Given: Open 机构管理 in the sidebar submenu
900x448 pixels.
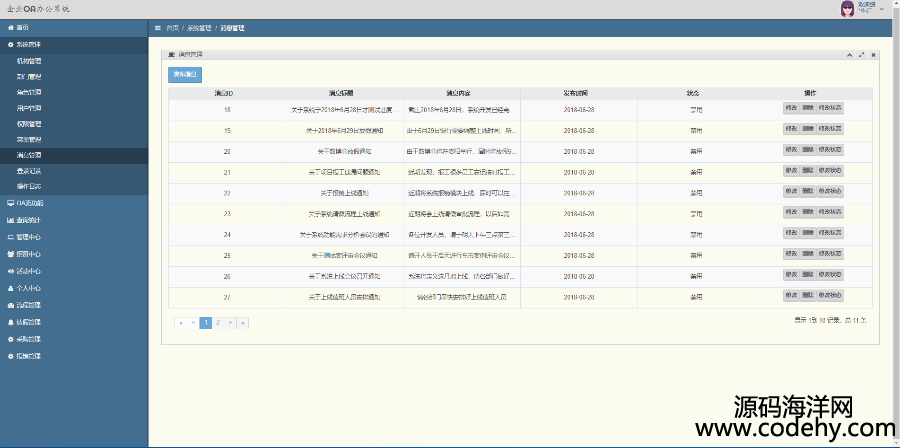Looking at the screenshot, I should tap(74, 61).
